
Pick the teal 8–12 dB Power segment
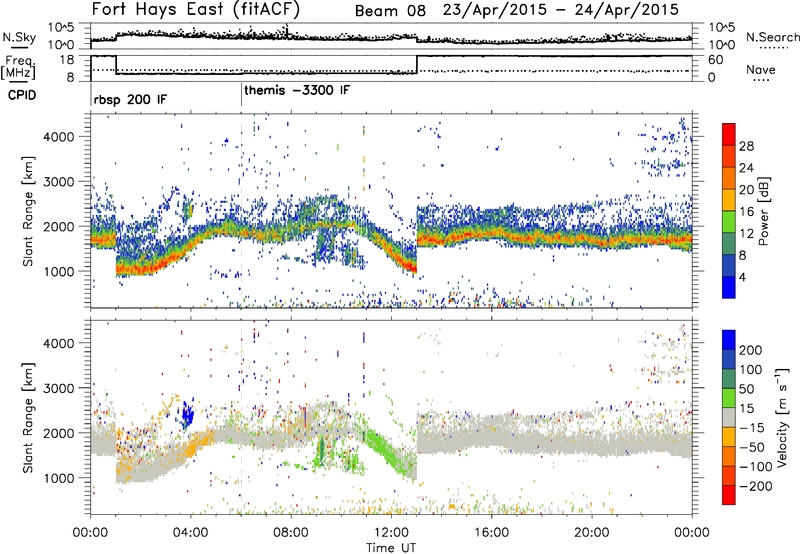[x=729, y=243]
